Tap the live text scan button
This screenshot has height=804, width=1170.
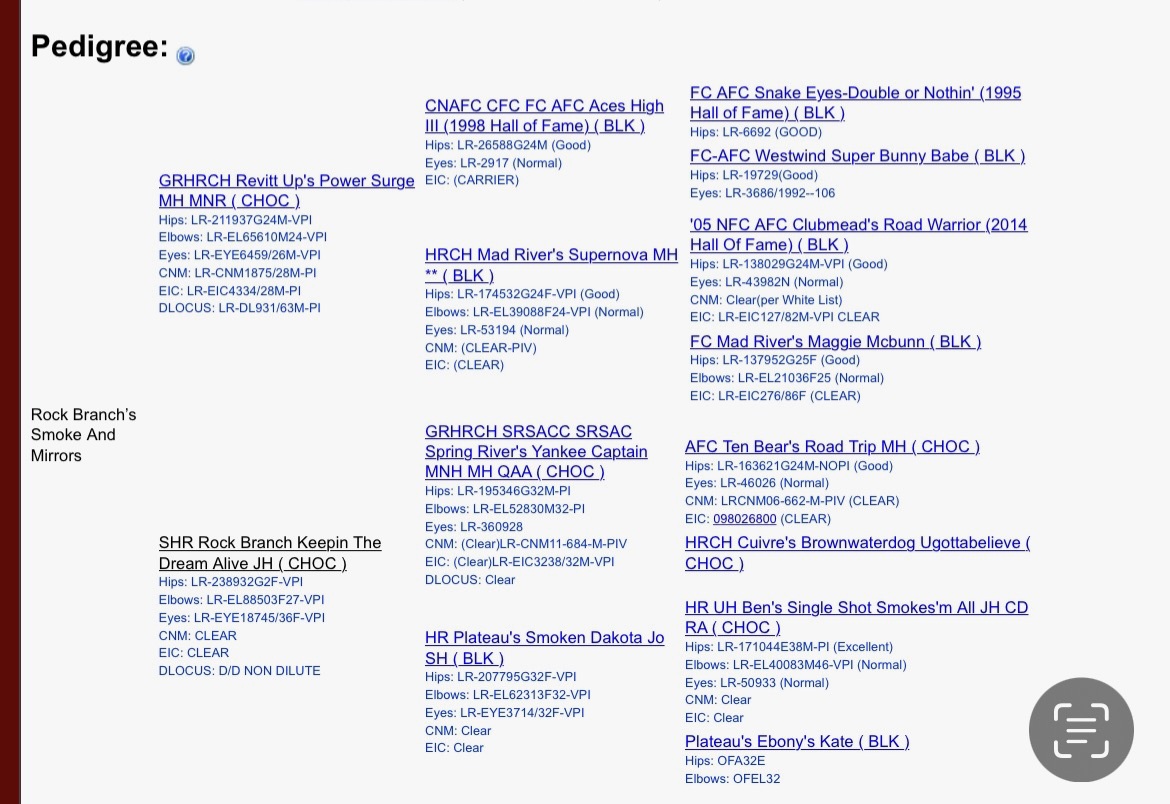click(1081, 729)
